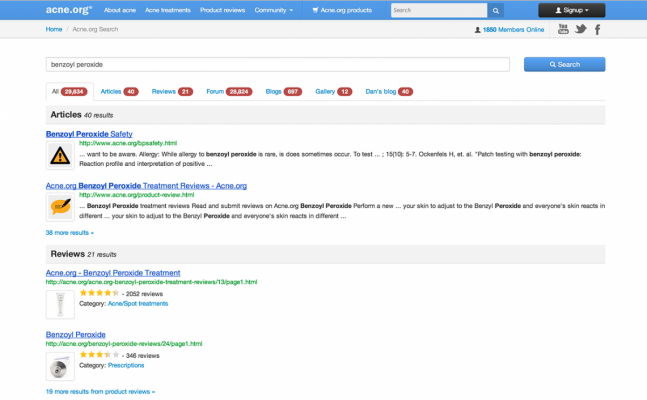
Task: Click the tube product thumbnail for Acne.org treatment
Action: pos(60,305)
